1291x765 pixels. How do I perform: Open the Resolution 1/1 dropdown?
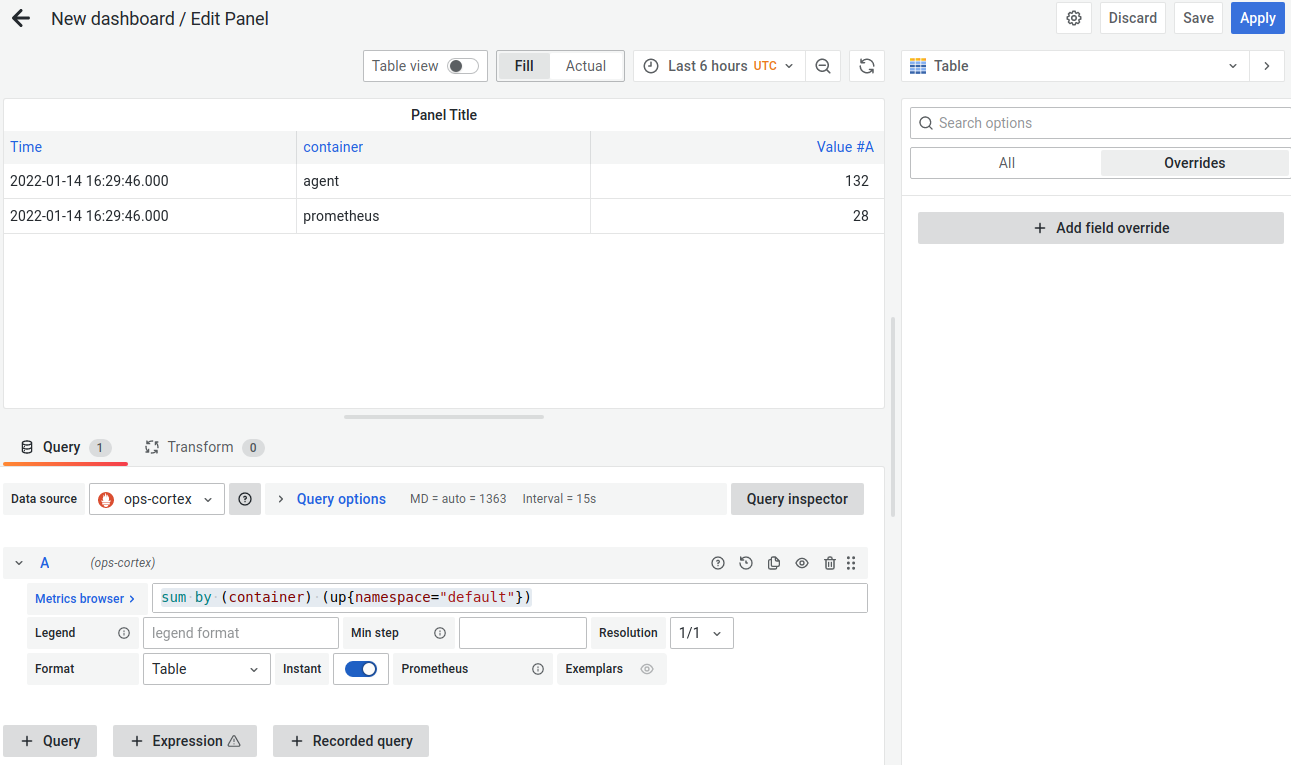click(702, 633)
